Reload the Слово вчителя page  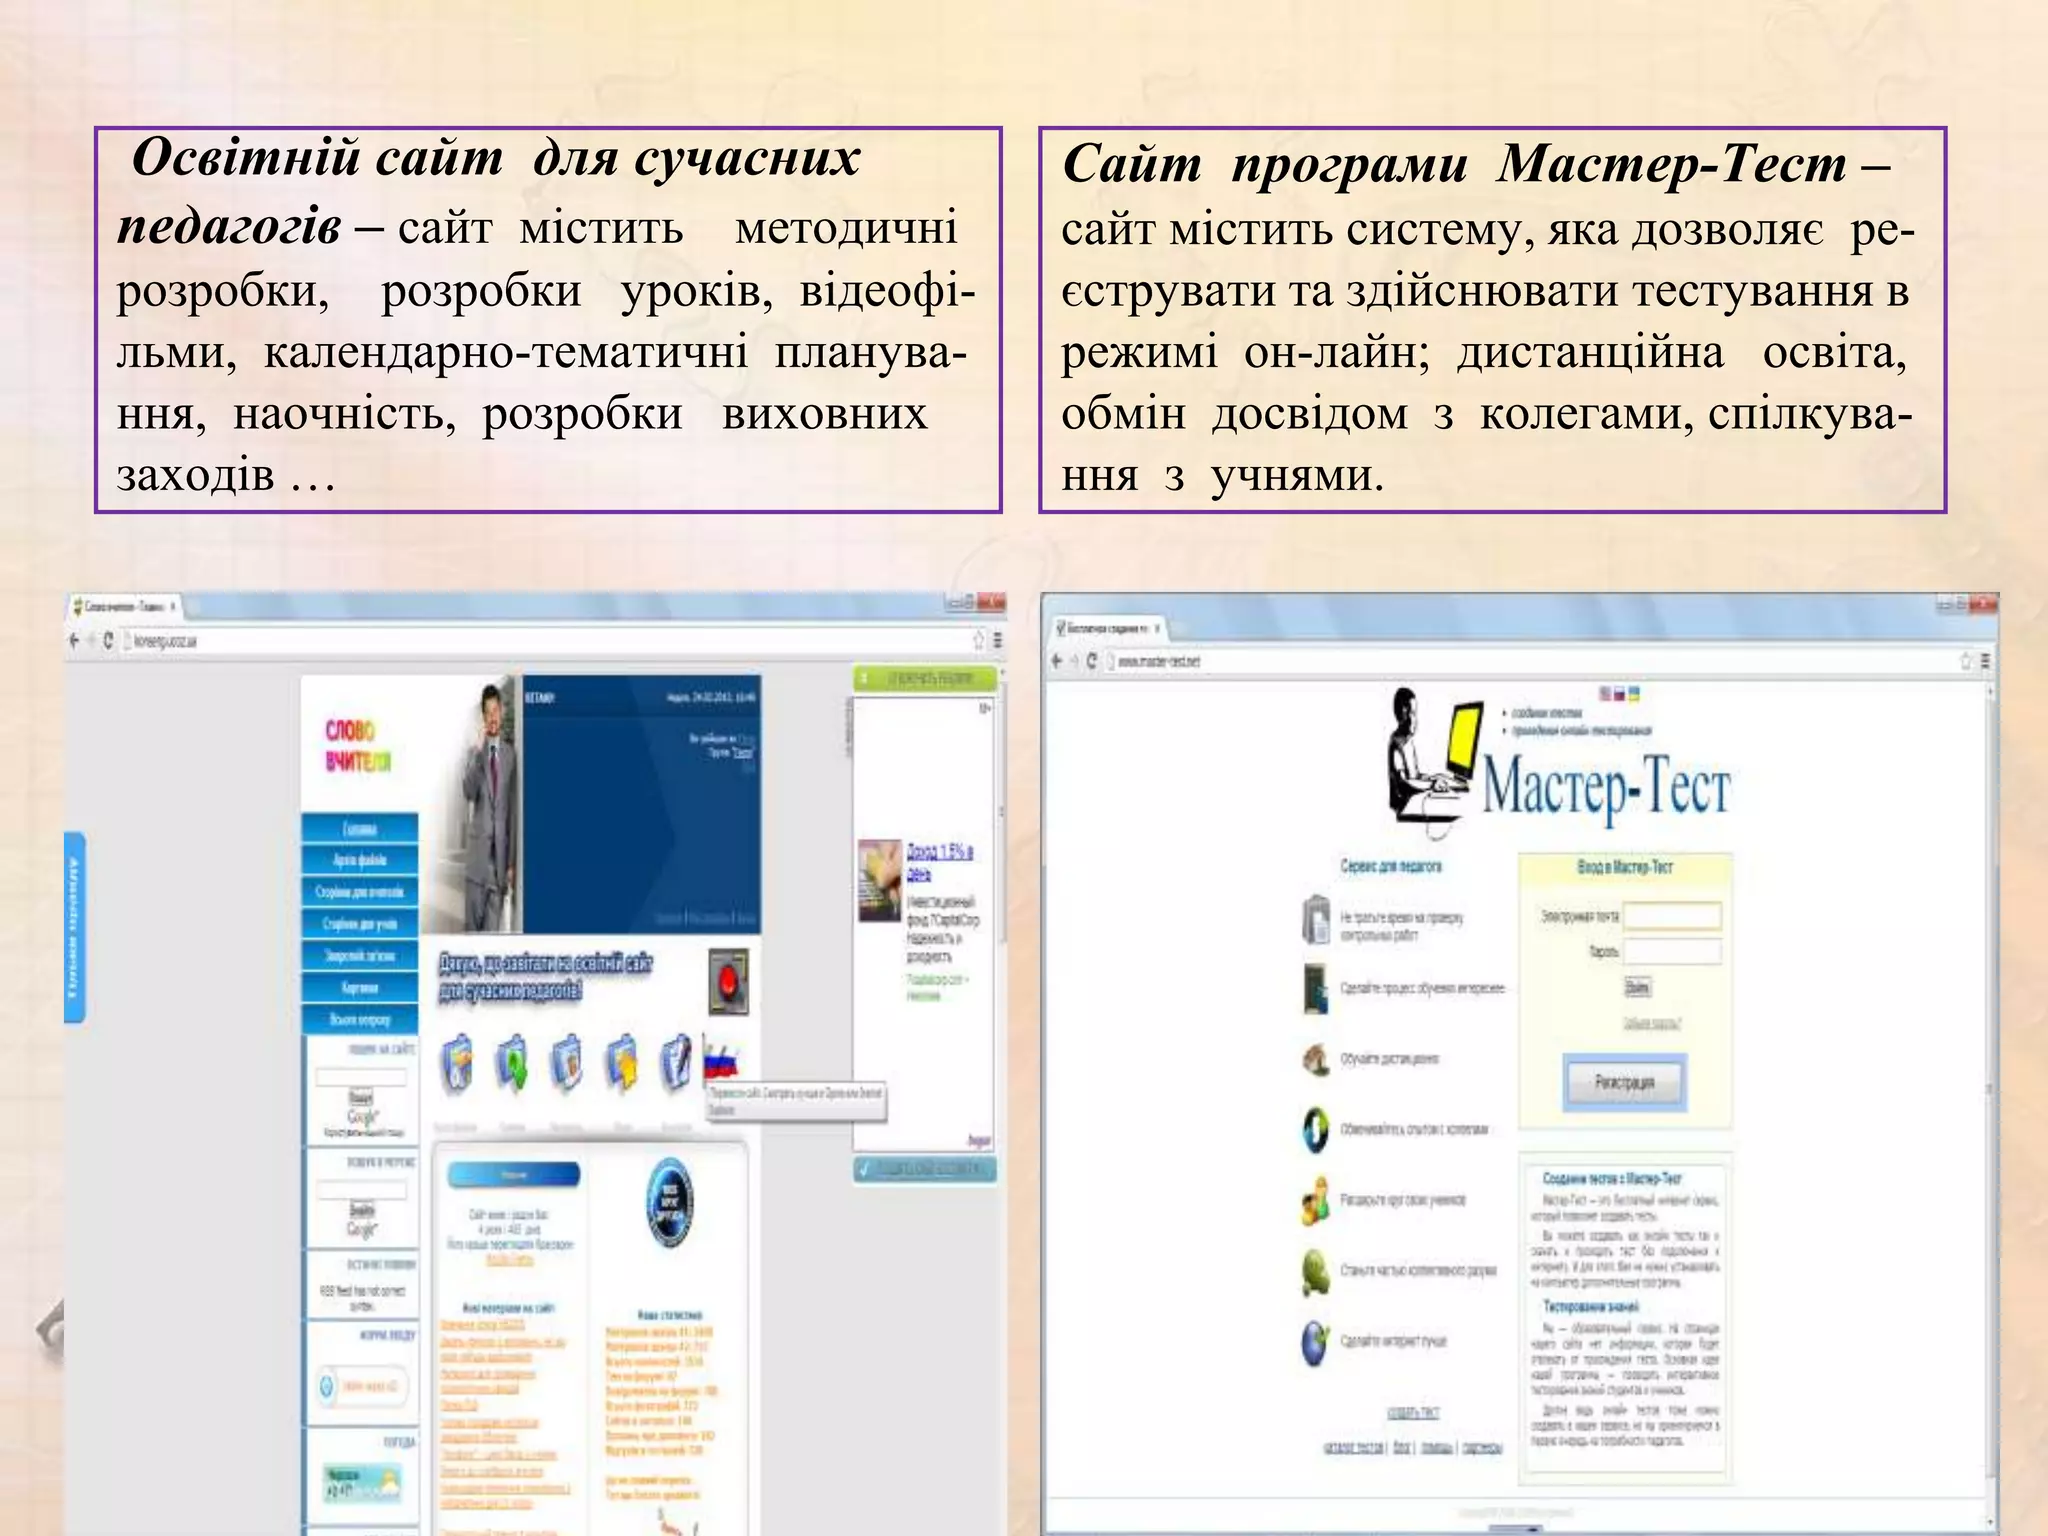107,640
